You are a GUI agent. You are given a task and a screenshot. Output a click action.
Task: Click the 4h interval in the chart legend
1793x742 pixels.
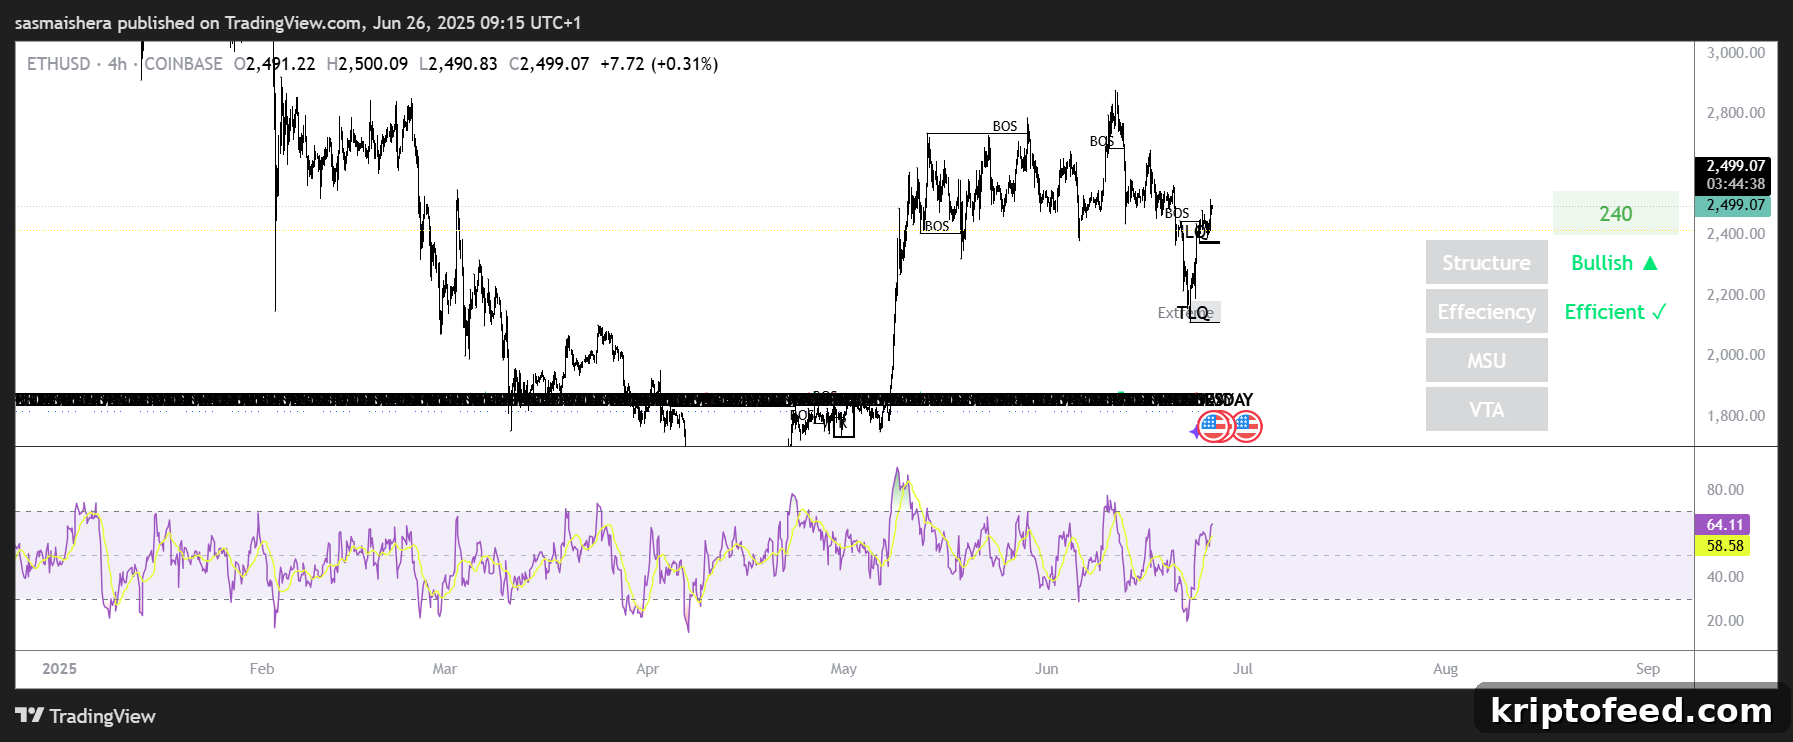pos(117,64)
